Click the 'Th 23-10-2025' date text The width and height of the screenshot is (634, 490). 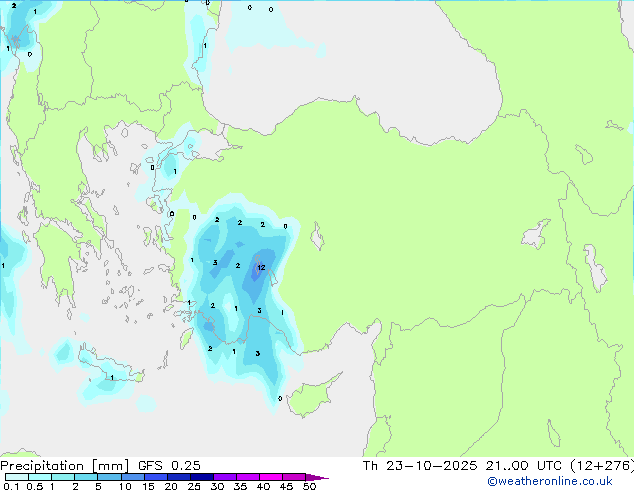click(x=420, y=466)
